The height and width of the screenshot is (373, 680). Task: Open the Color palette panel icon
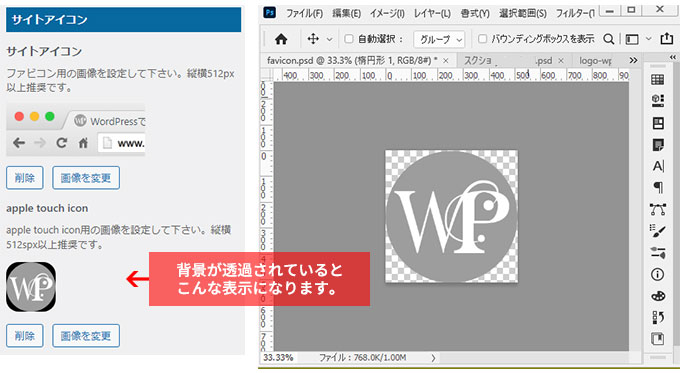tap(658, 296)
